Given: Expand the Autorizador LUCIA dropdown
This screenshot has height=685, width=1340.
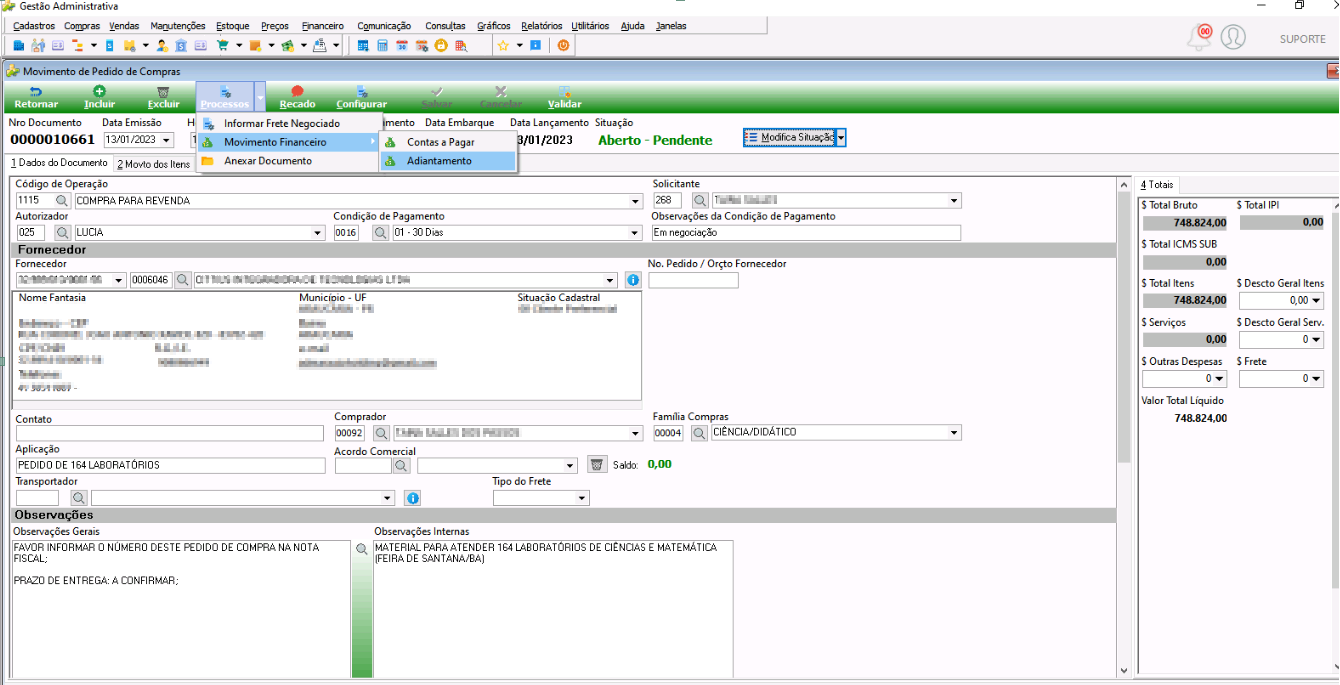Looking at the screenshot, I should pos(319,233).
